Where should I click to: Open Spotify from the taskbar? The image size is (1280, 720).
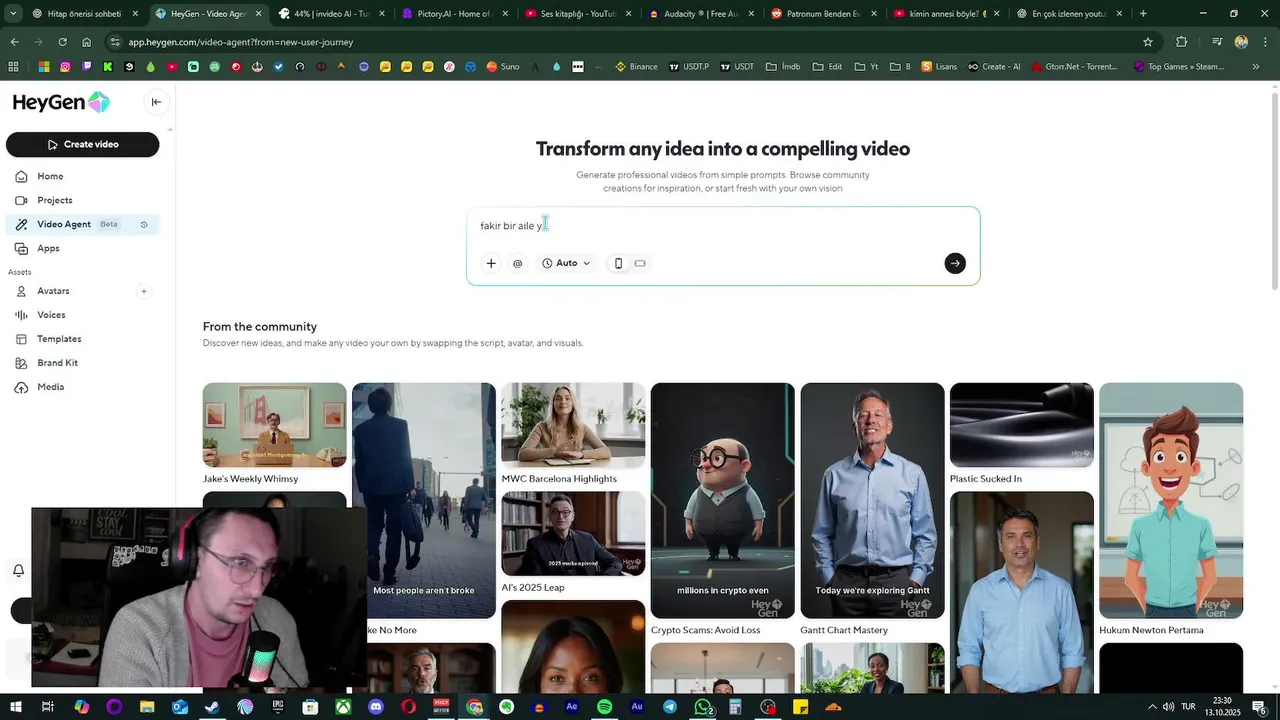coord(605,707)
